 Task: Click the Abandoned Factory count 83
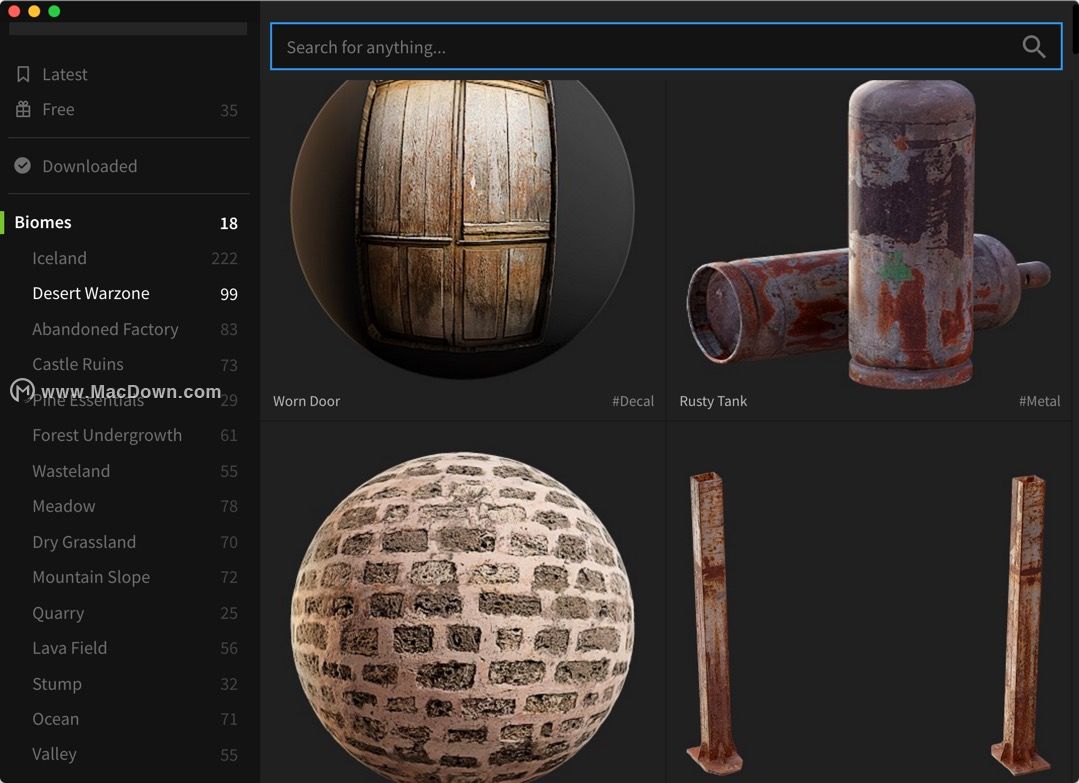[x=229, y=329]
